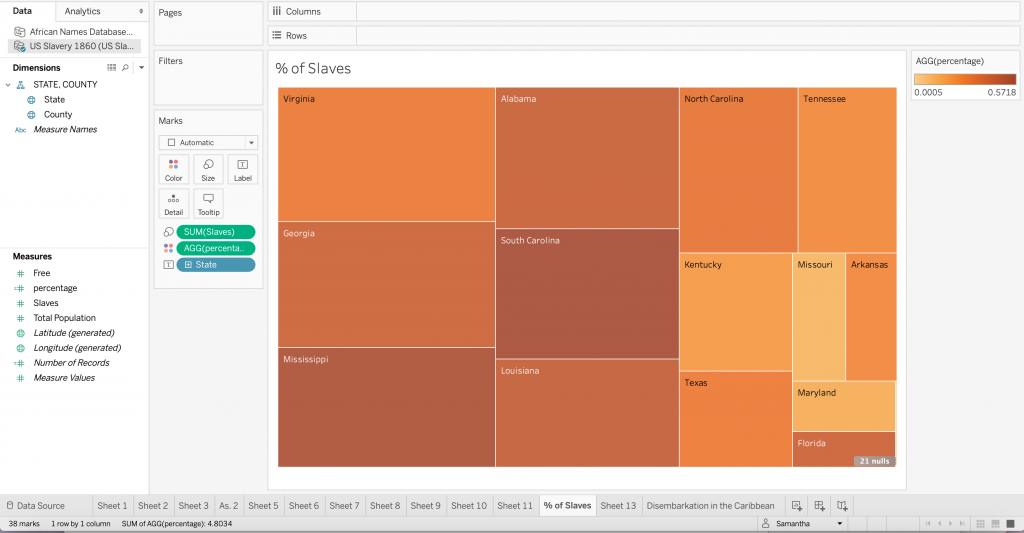Screen dimensions: 1024x533
Task: Collapse the STATE, COUNTY hierarchy
Action: pyautogui.click(x=9, y=85)
